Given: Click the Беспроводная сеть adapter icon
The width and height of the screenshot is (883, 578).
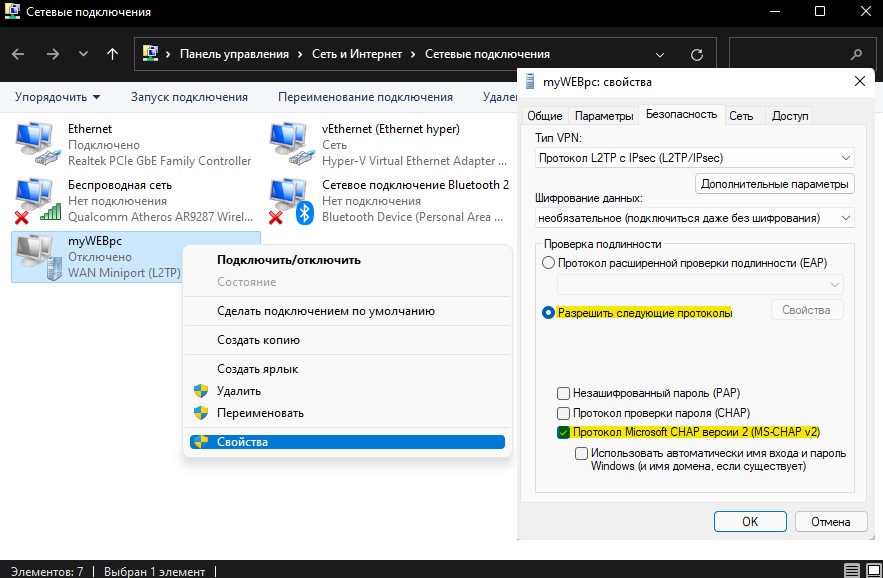Looking at the screenshot, I should 38,201.
